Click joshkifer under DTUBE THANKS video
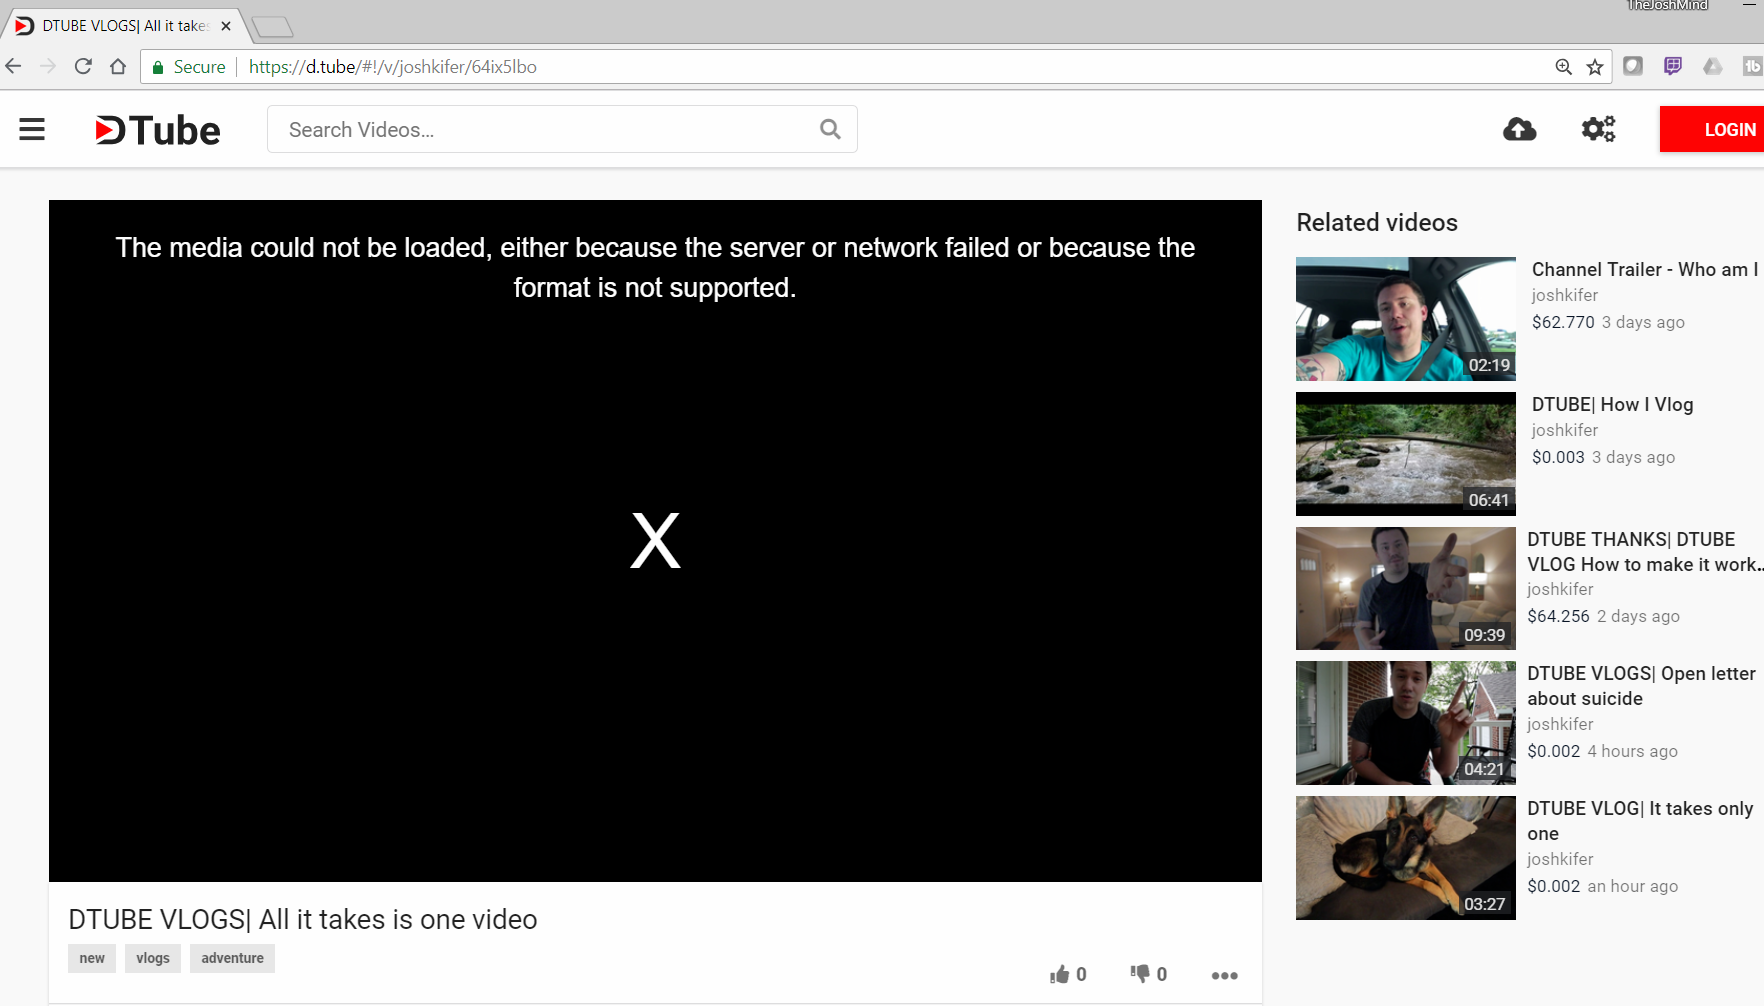Viewport: 1764px width, 1006px height. coord(1560,589)
